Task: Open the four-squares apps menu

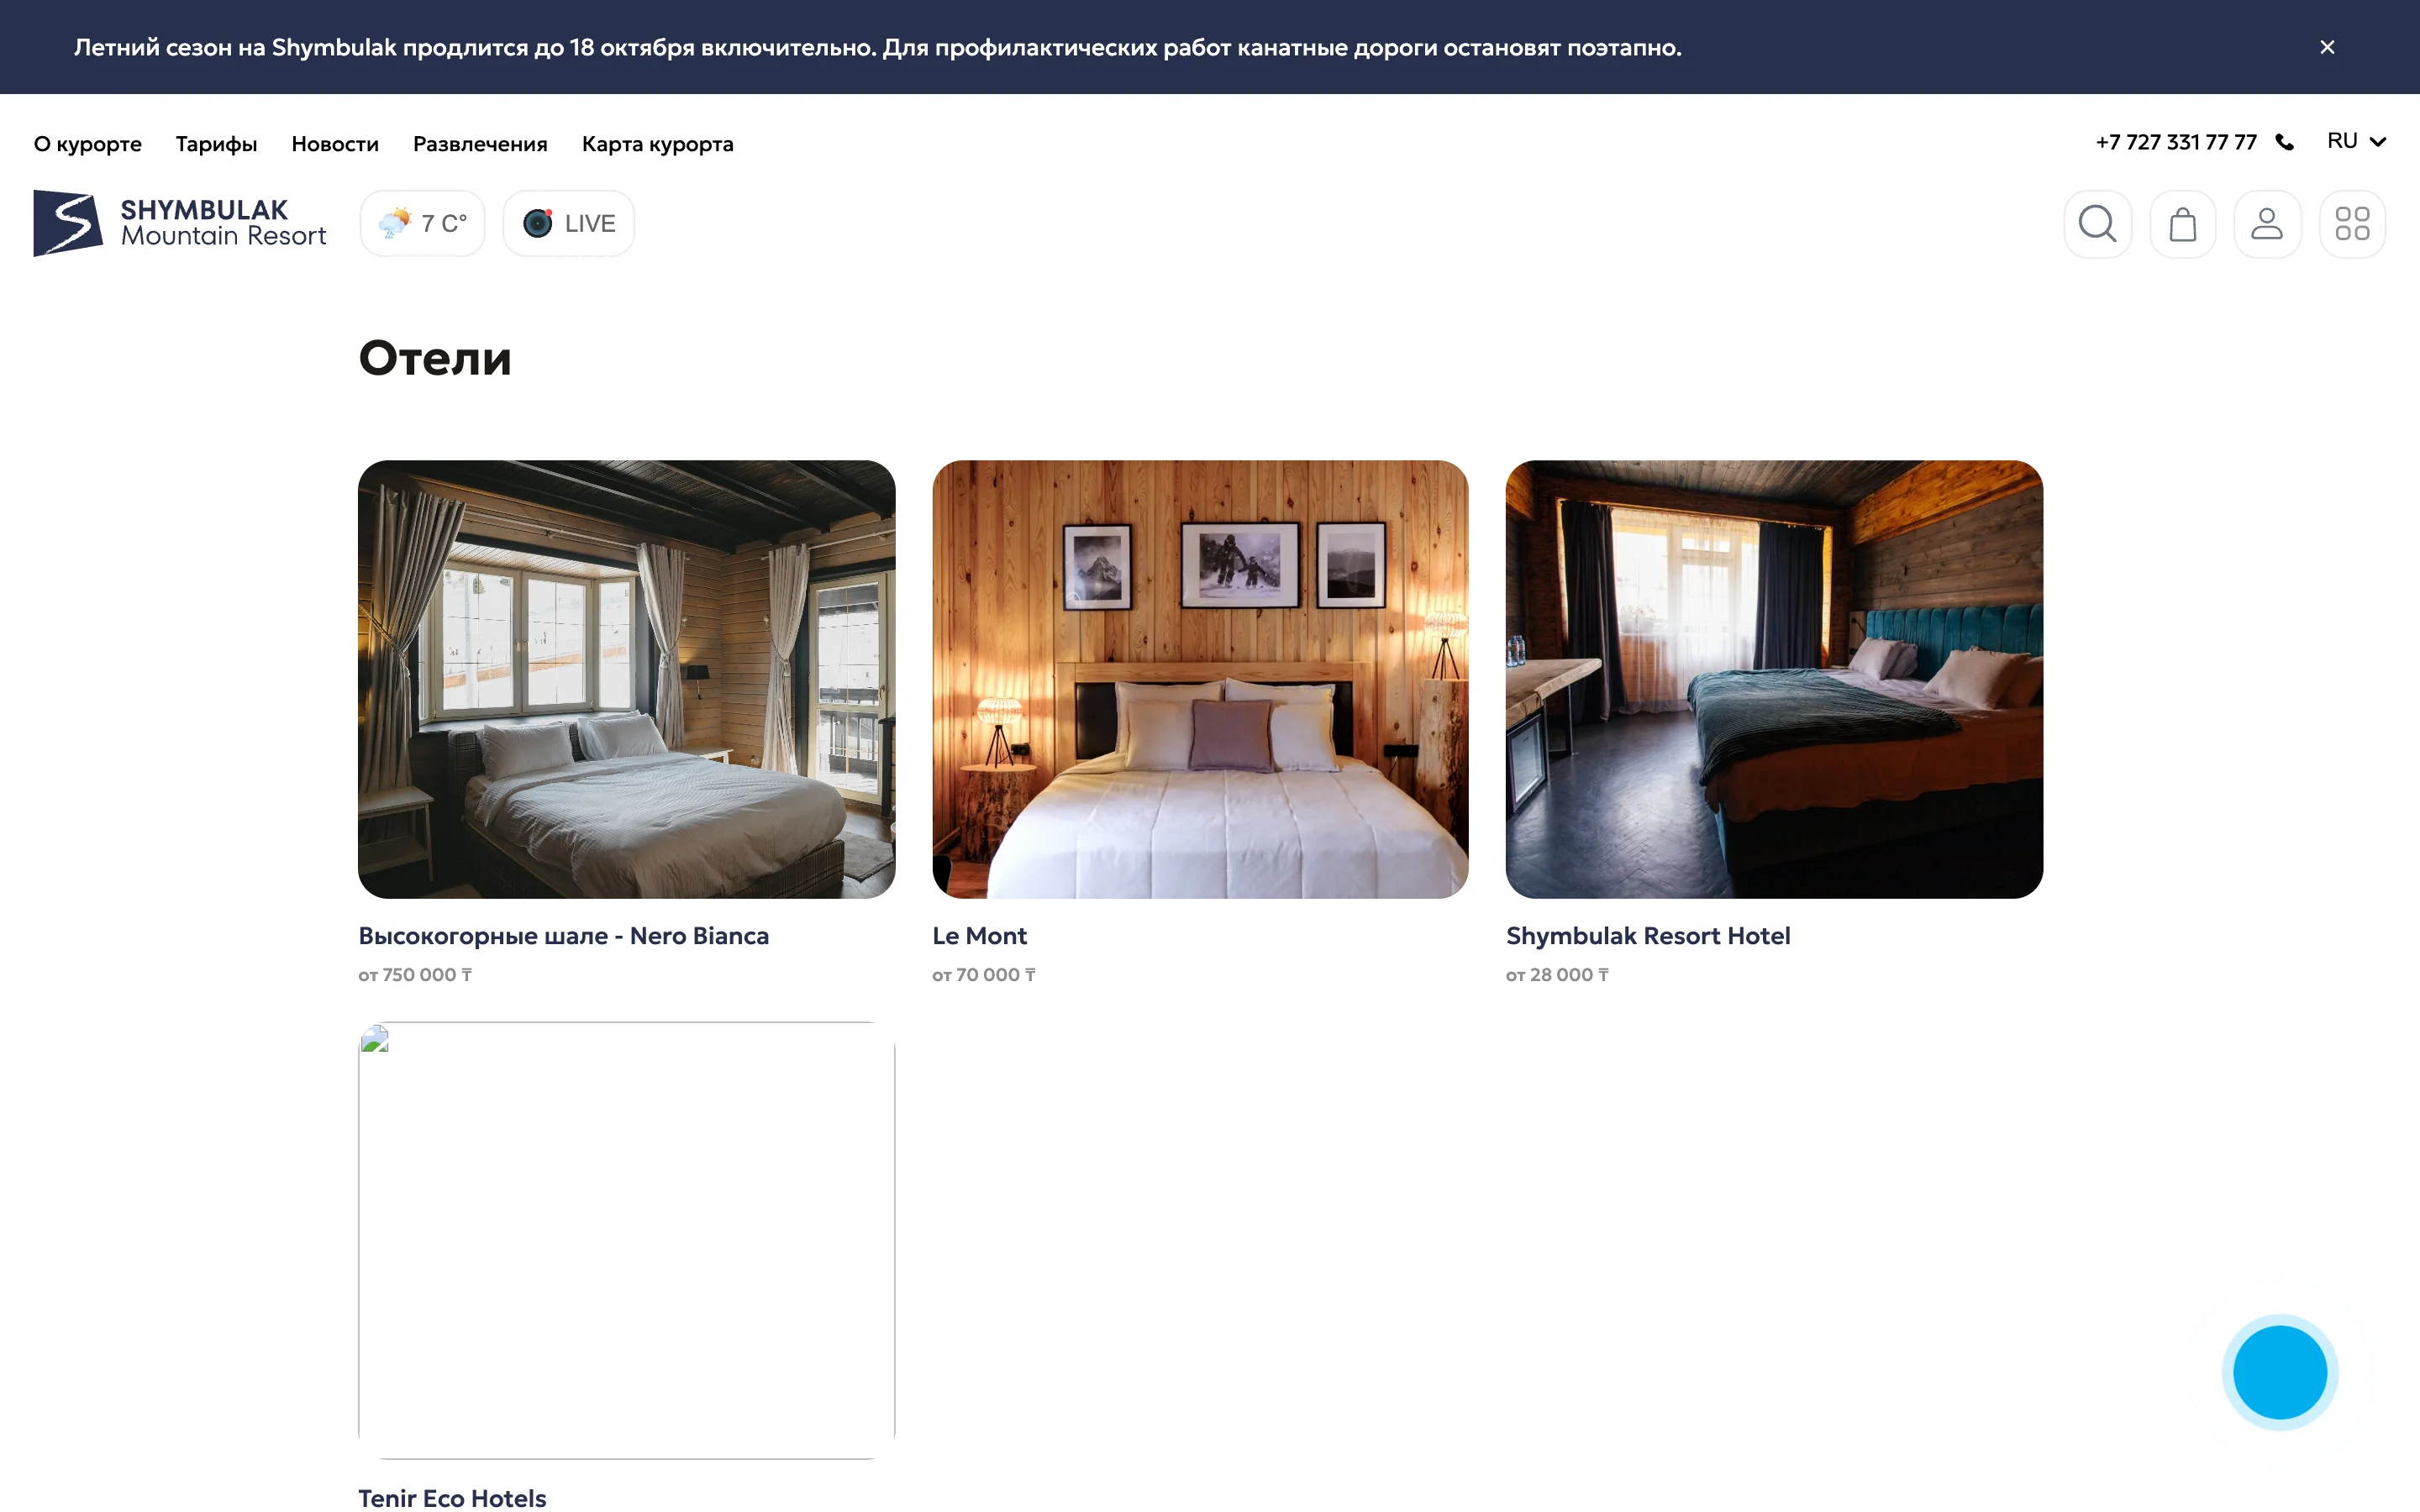Action: (x=2352, y=224)
